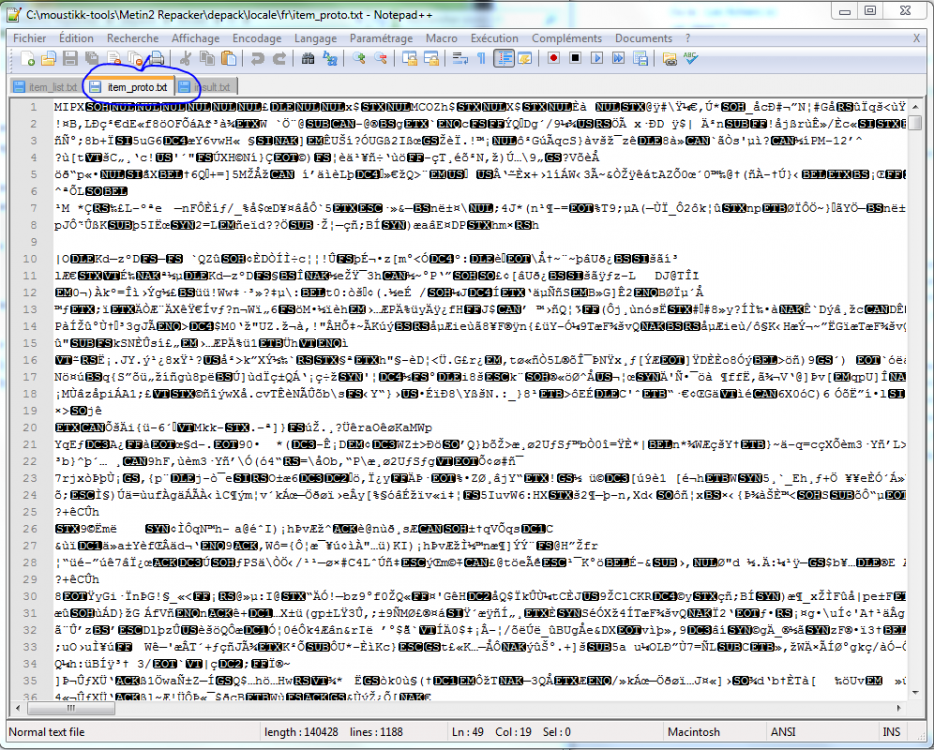934x750 pixels.
Task: Toggle the word wrap toolbar button
Action: 460,58
